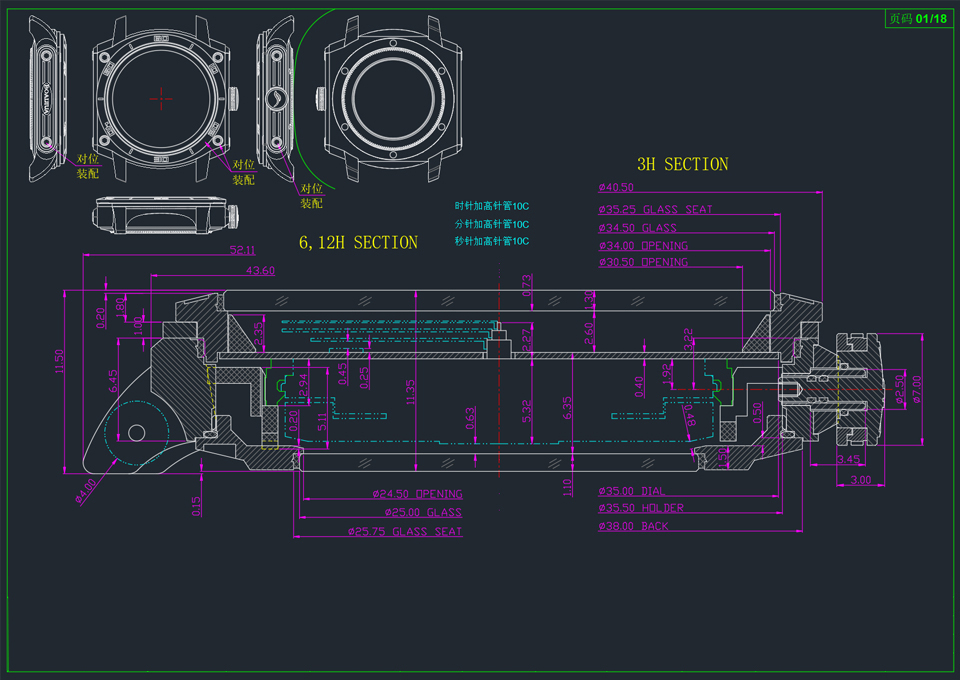Screen dimensions: 960x680
Task: Select the note "时针加高针管10C"
Action: pos(492,206)
